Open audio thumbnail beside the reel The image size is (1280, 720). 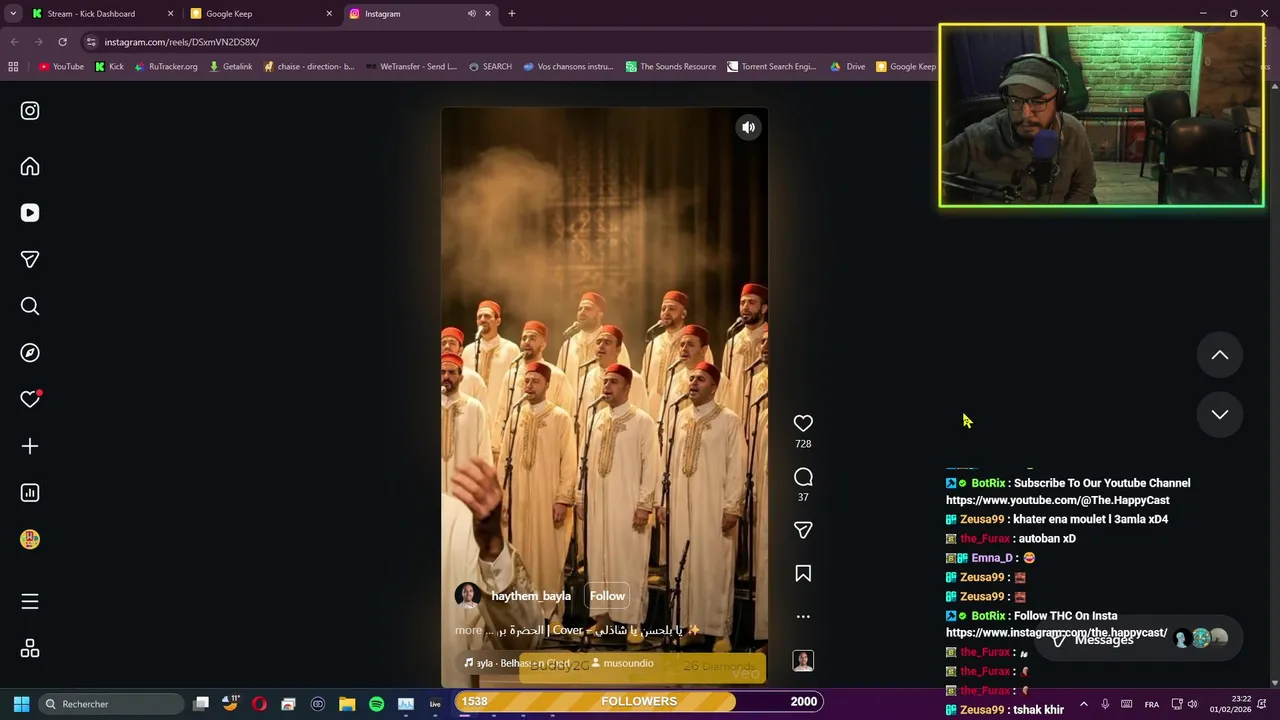click(803, 661)
